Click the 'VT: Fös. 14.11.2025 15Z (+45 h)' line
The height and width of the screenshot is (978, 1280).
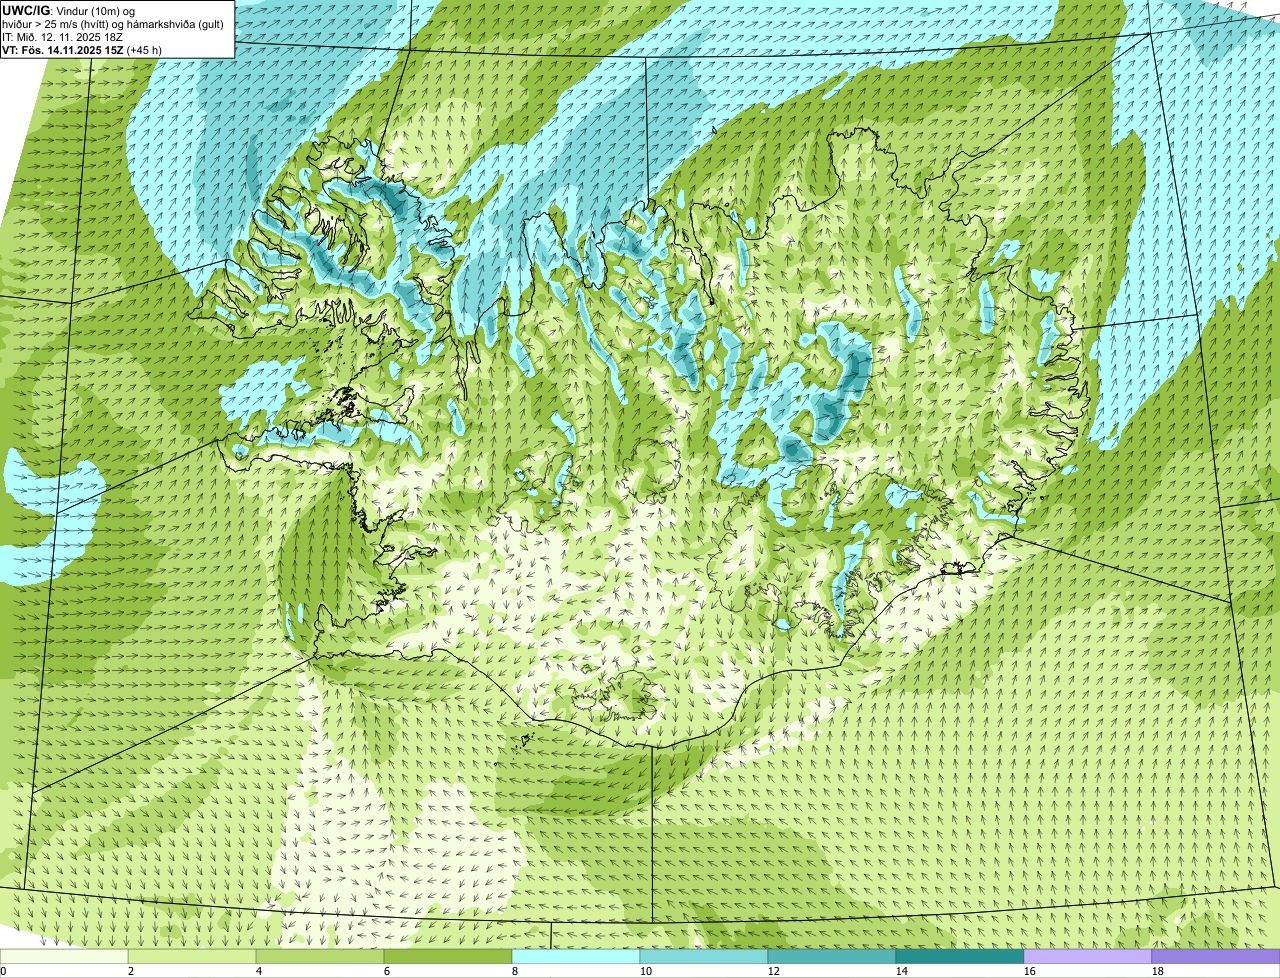click(82, 49)
